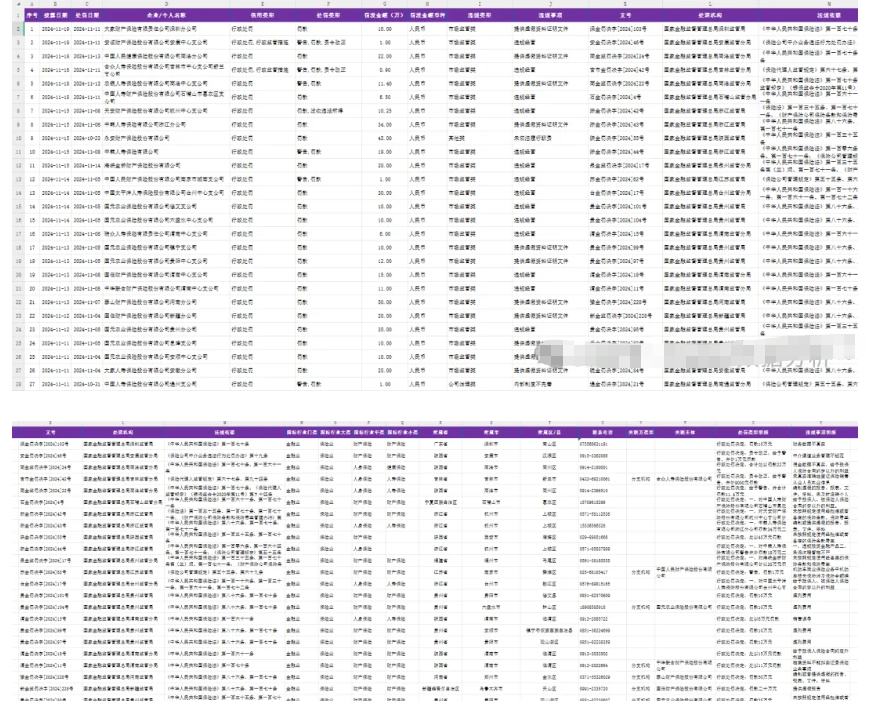Select row number 28 in upper table

[x=18, y=384]
